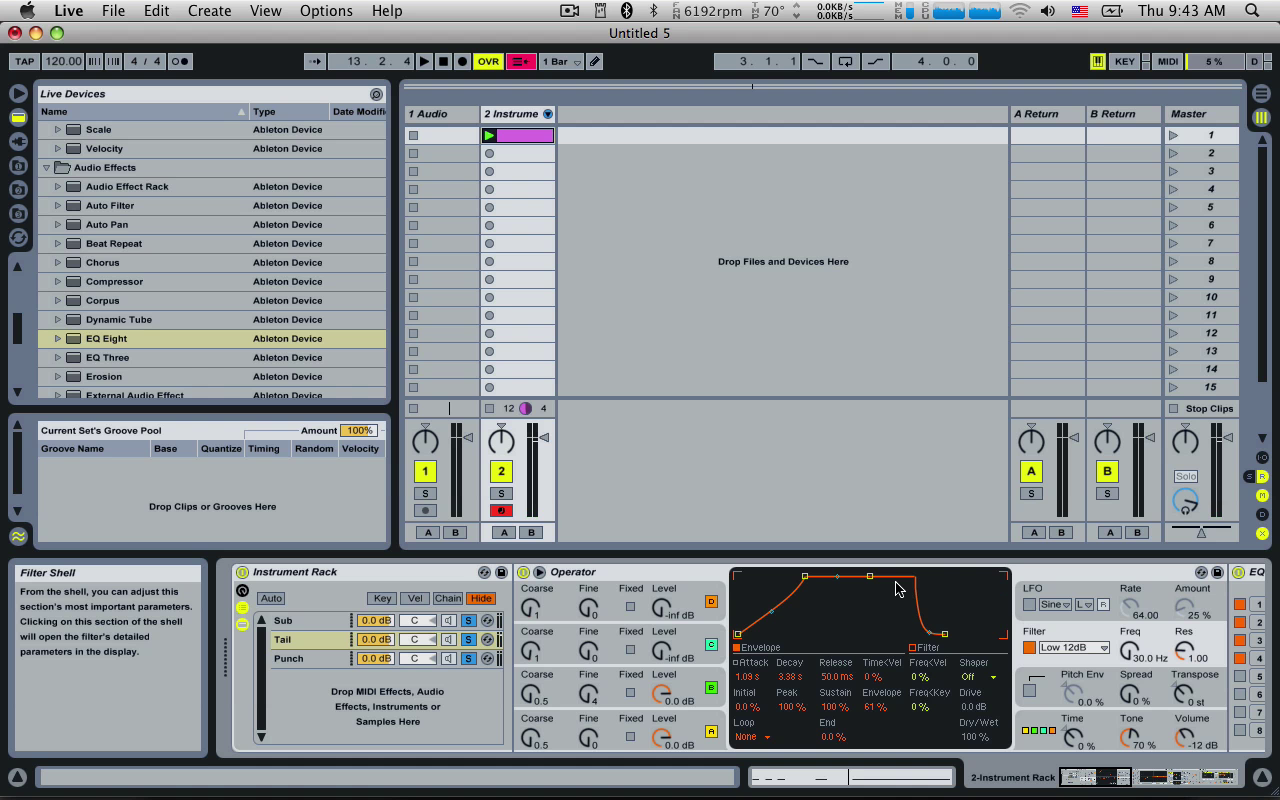This screenshot has width=1280, height=800.
Task: Toggle Groove Pool wave button
Action: pyautogui.click(x=18, y=536)
